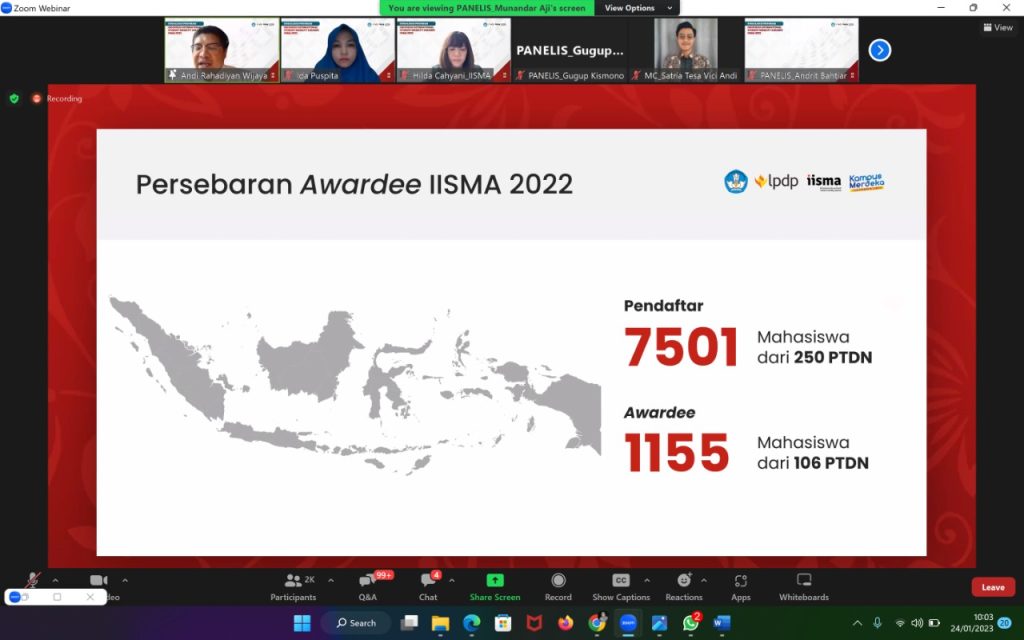Expand the Chat options arrow
1024x640 pixels.
(452, 580)
